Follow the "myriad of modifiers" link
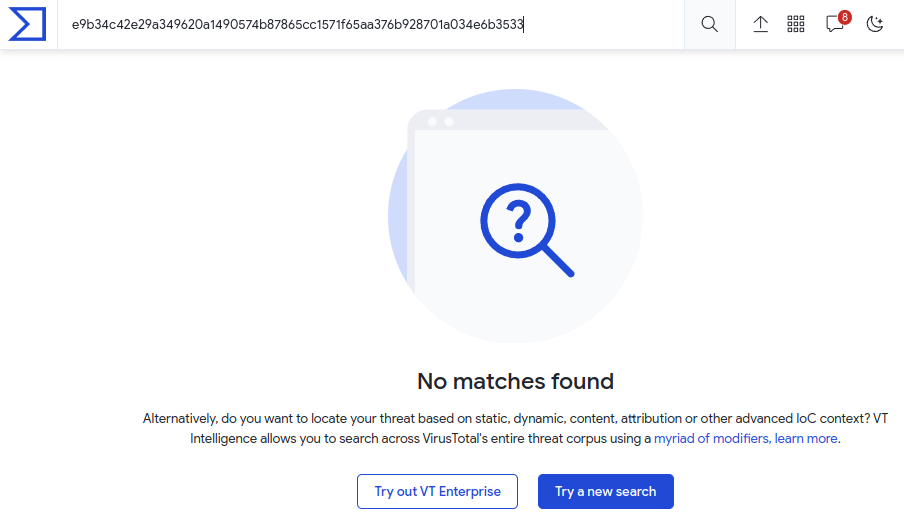 [x=711, y=438]
